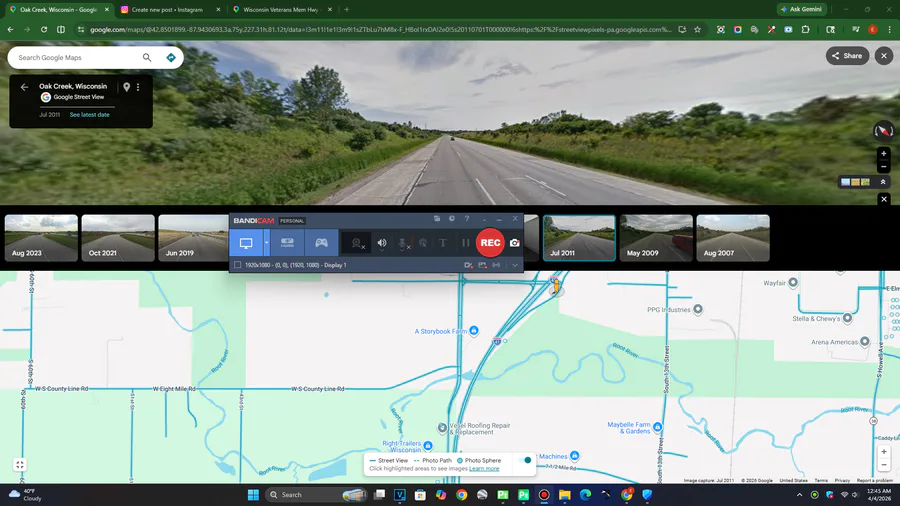
Task: Show hidden system tray icons
Action: tap(800, 495)
